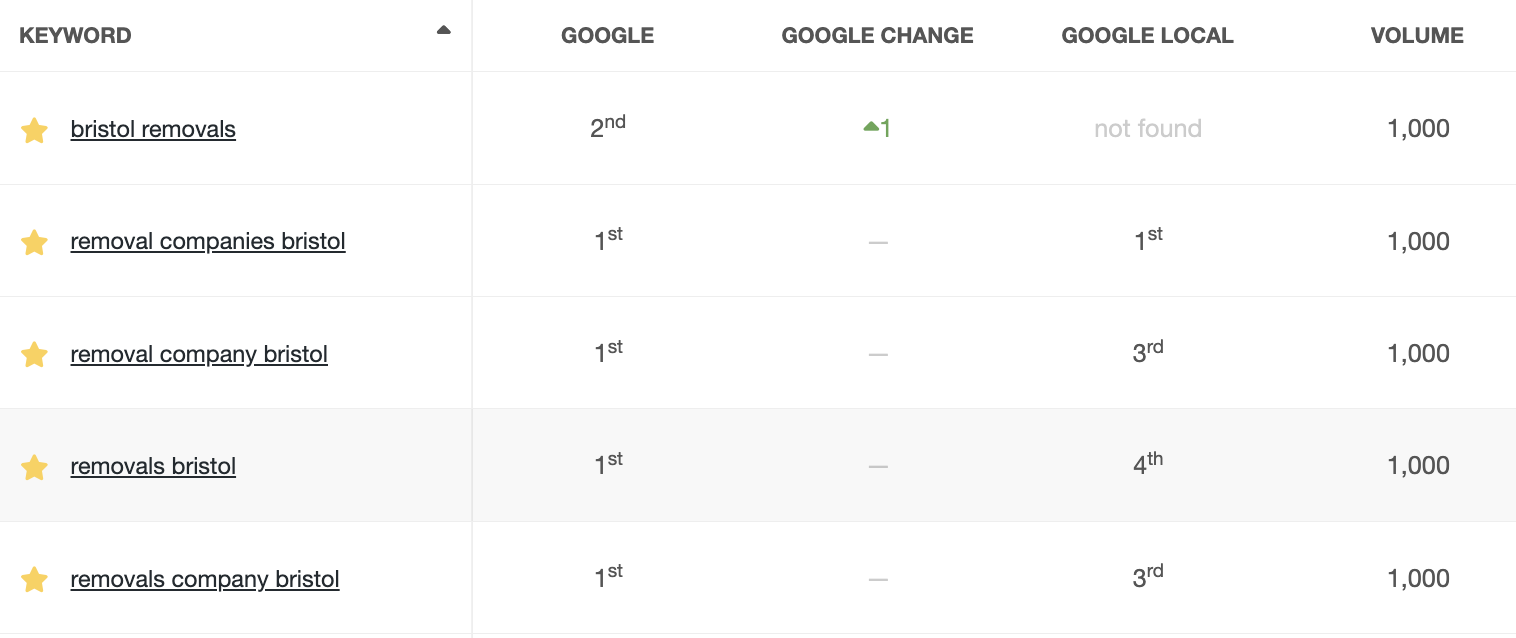Click the 'not found' Google Local cell
This screenshot has width=1516, height=638.
click(1147, 128)
